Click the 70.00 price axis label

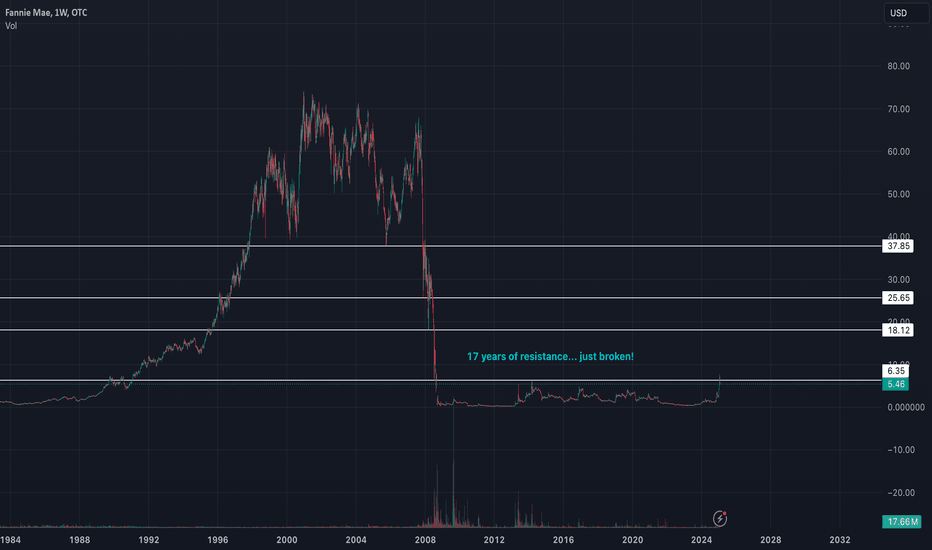pos(898,109)
